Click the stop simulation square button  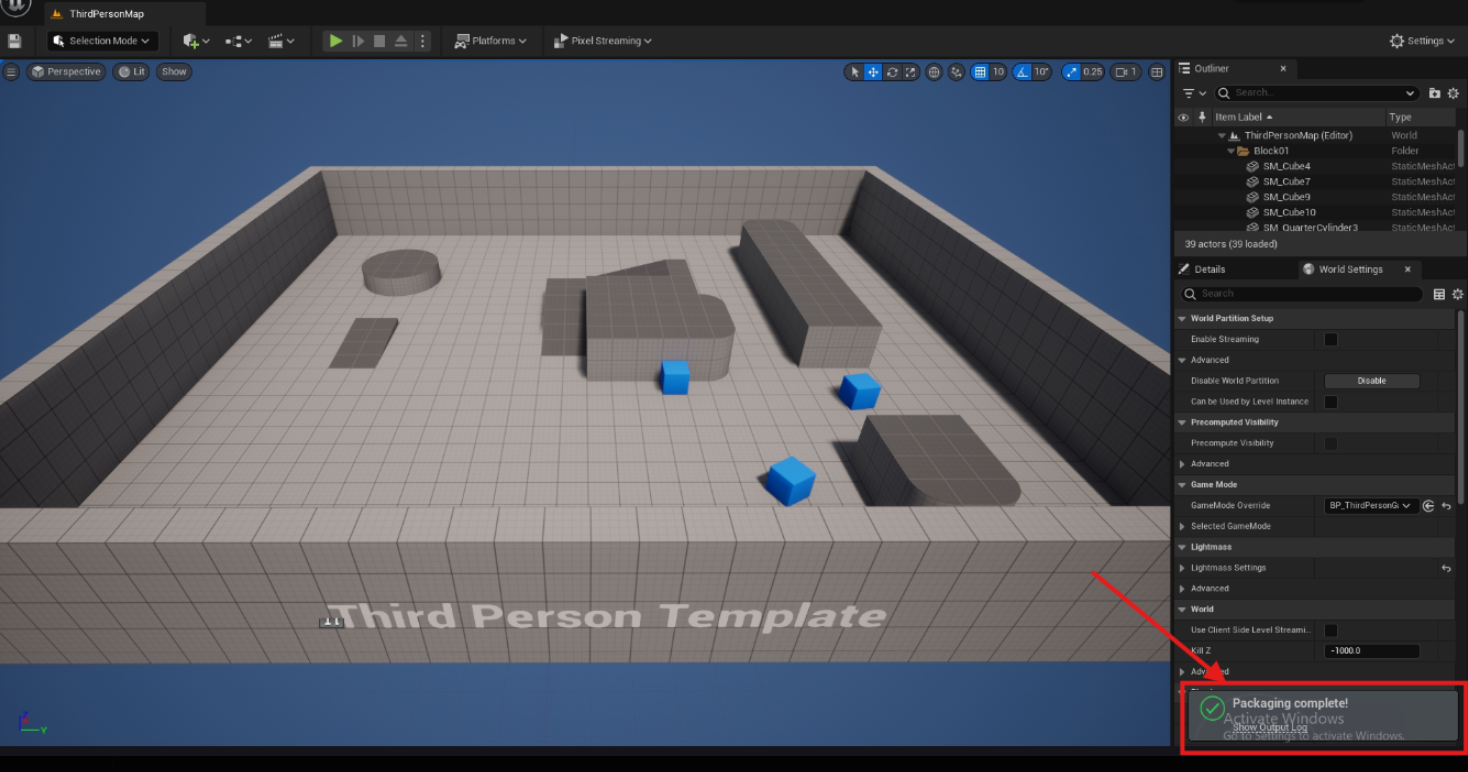[379, 41]
